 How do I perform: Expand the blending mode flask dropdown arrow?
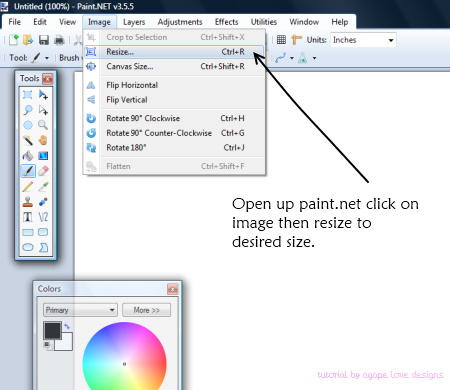point(314,58)
